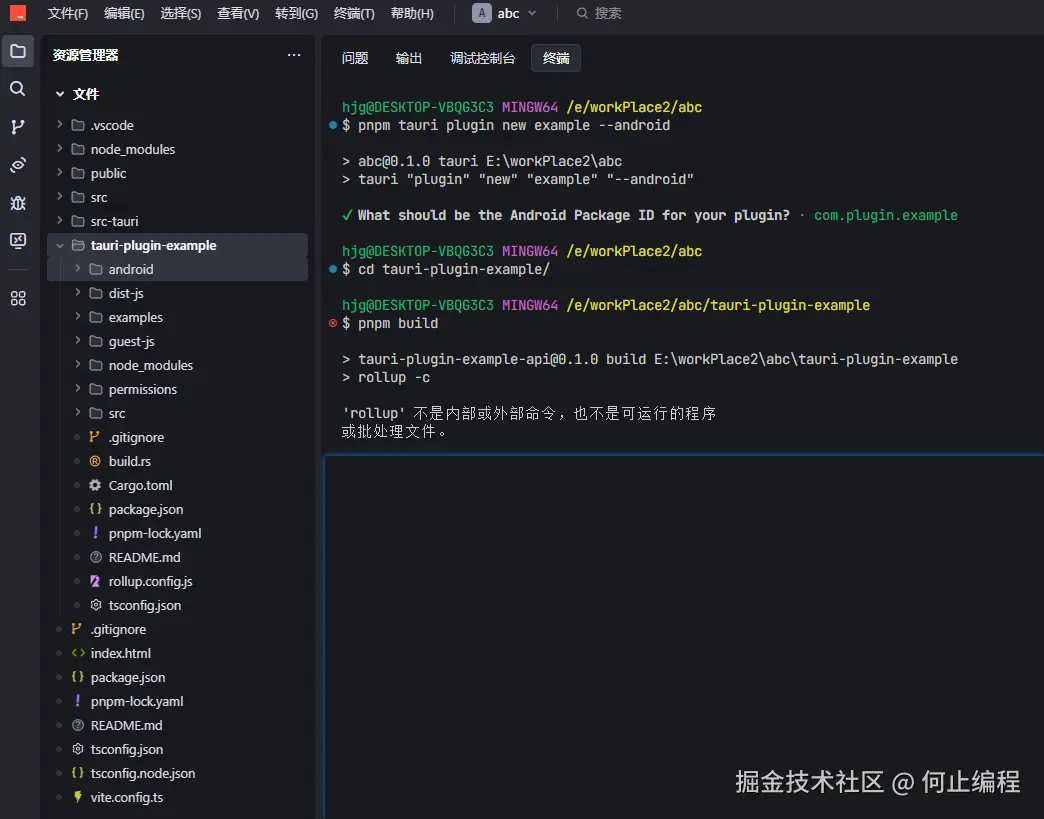1044x819 pixels.
Task: Open vite.config.ts file
Action: coord(177,796)
